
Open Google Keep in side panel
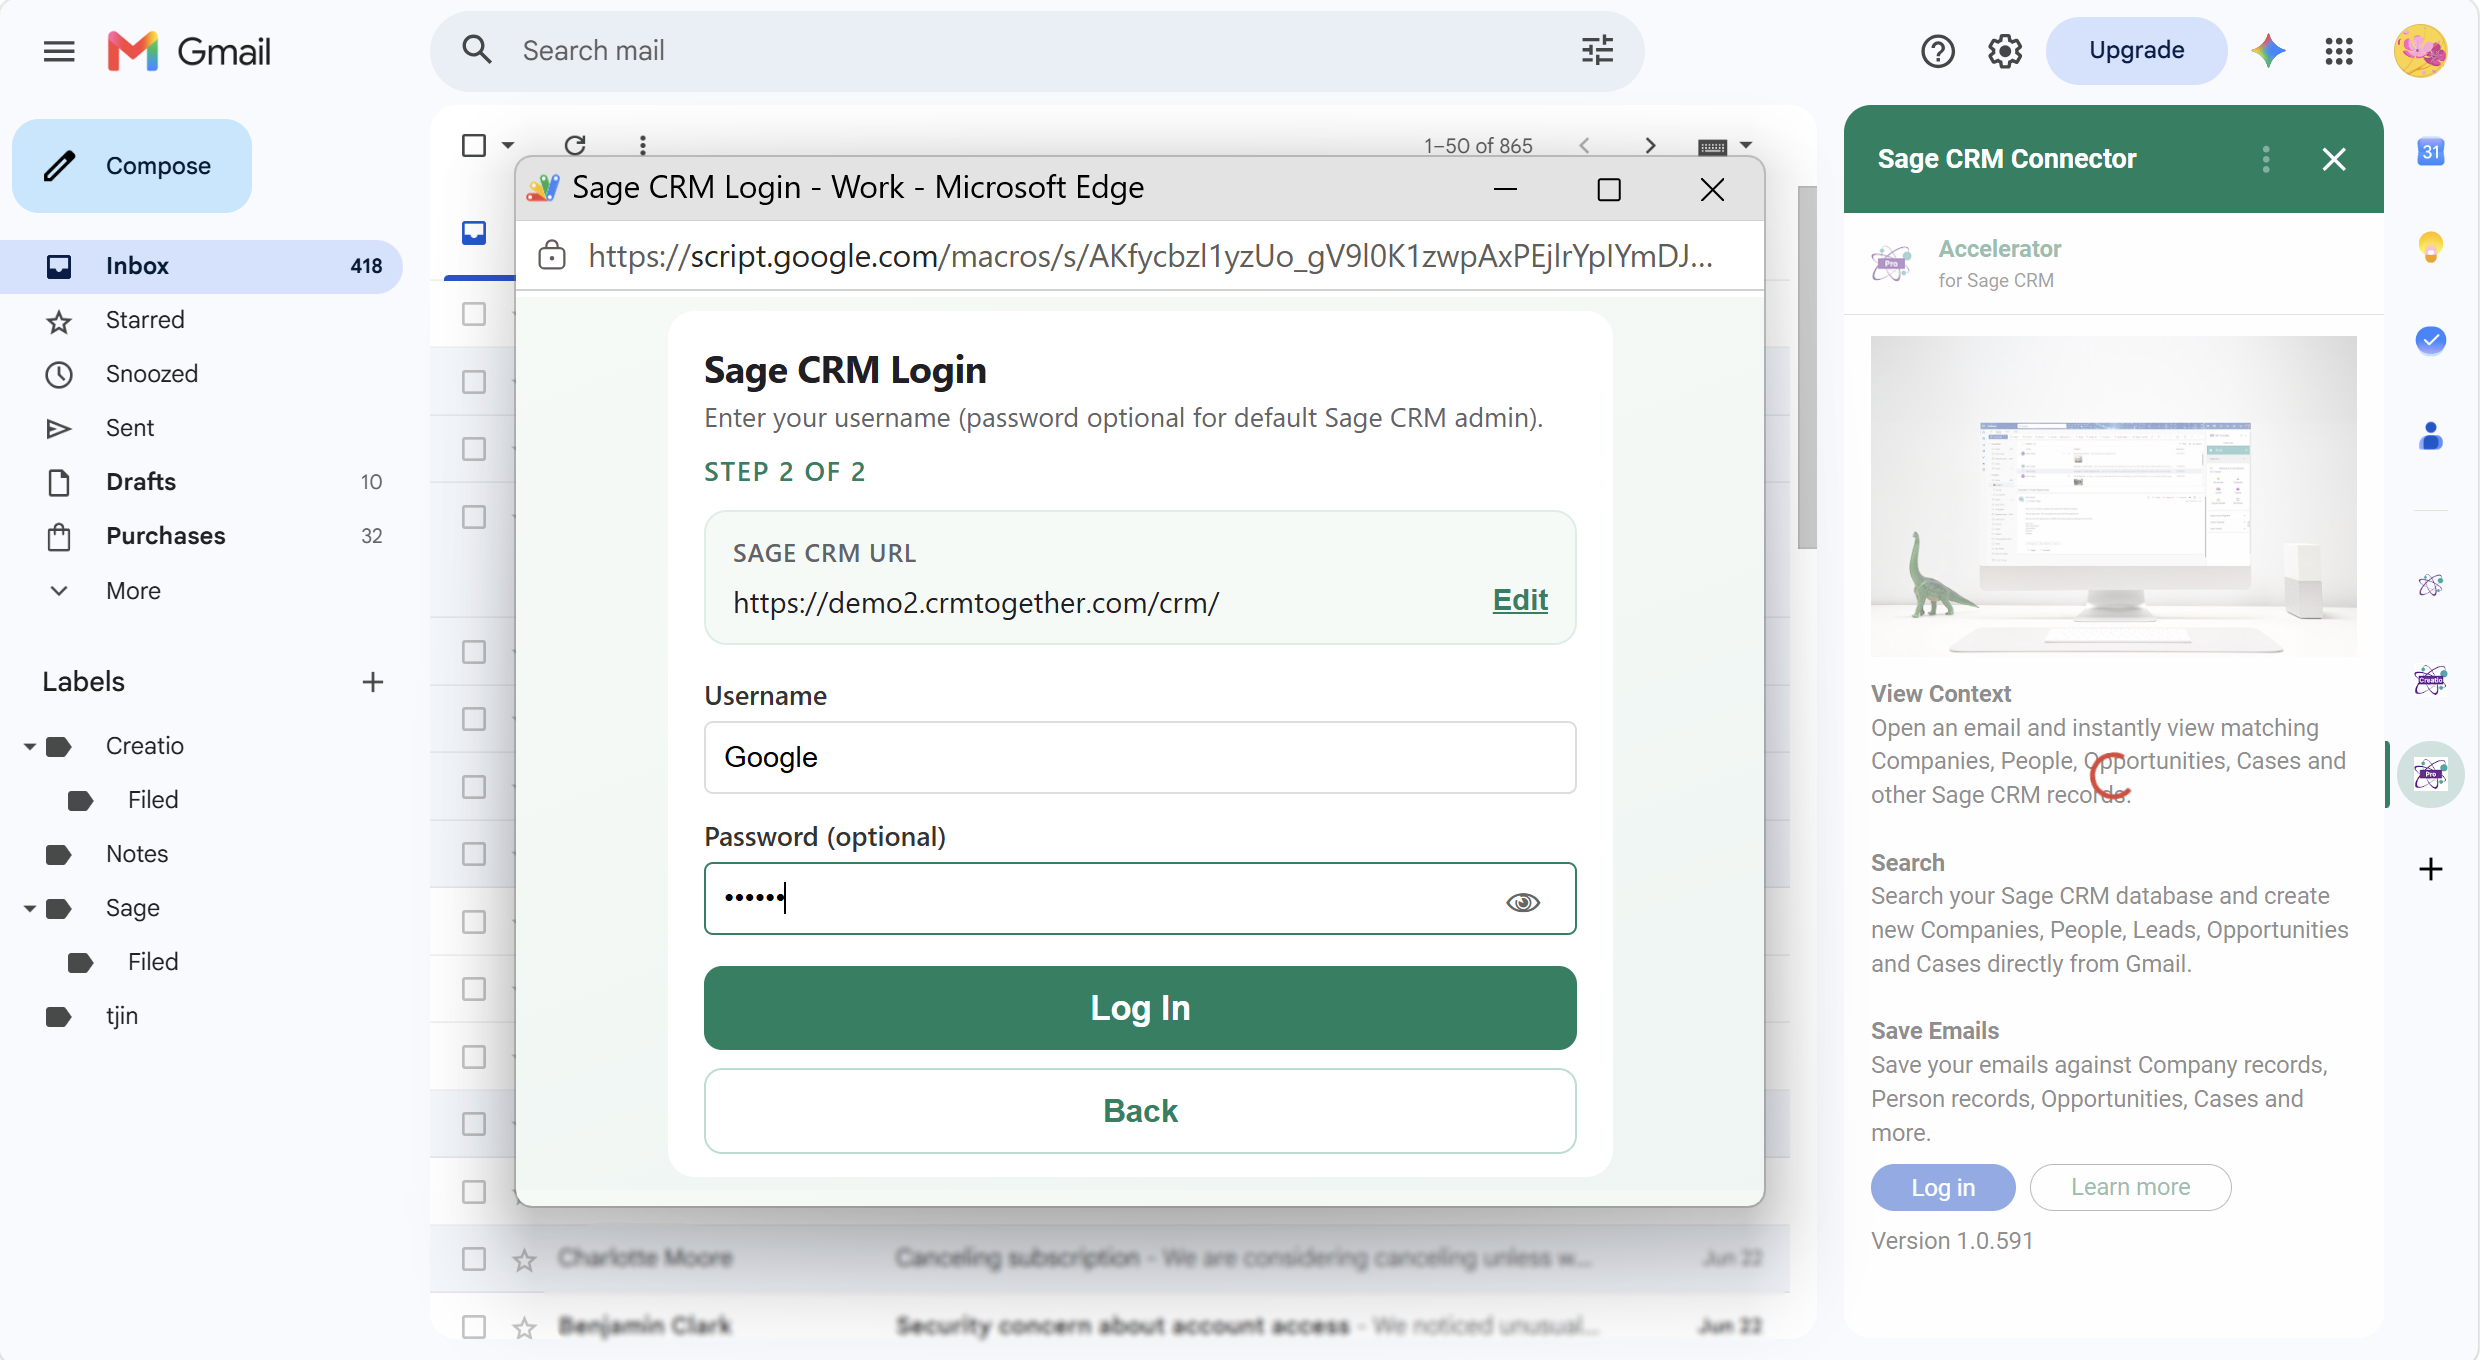(x=2431, y=246)
